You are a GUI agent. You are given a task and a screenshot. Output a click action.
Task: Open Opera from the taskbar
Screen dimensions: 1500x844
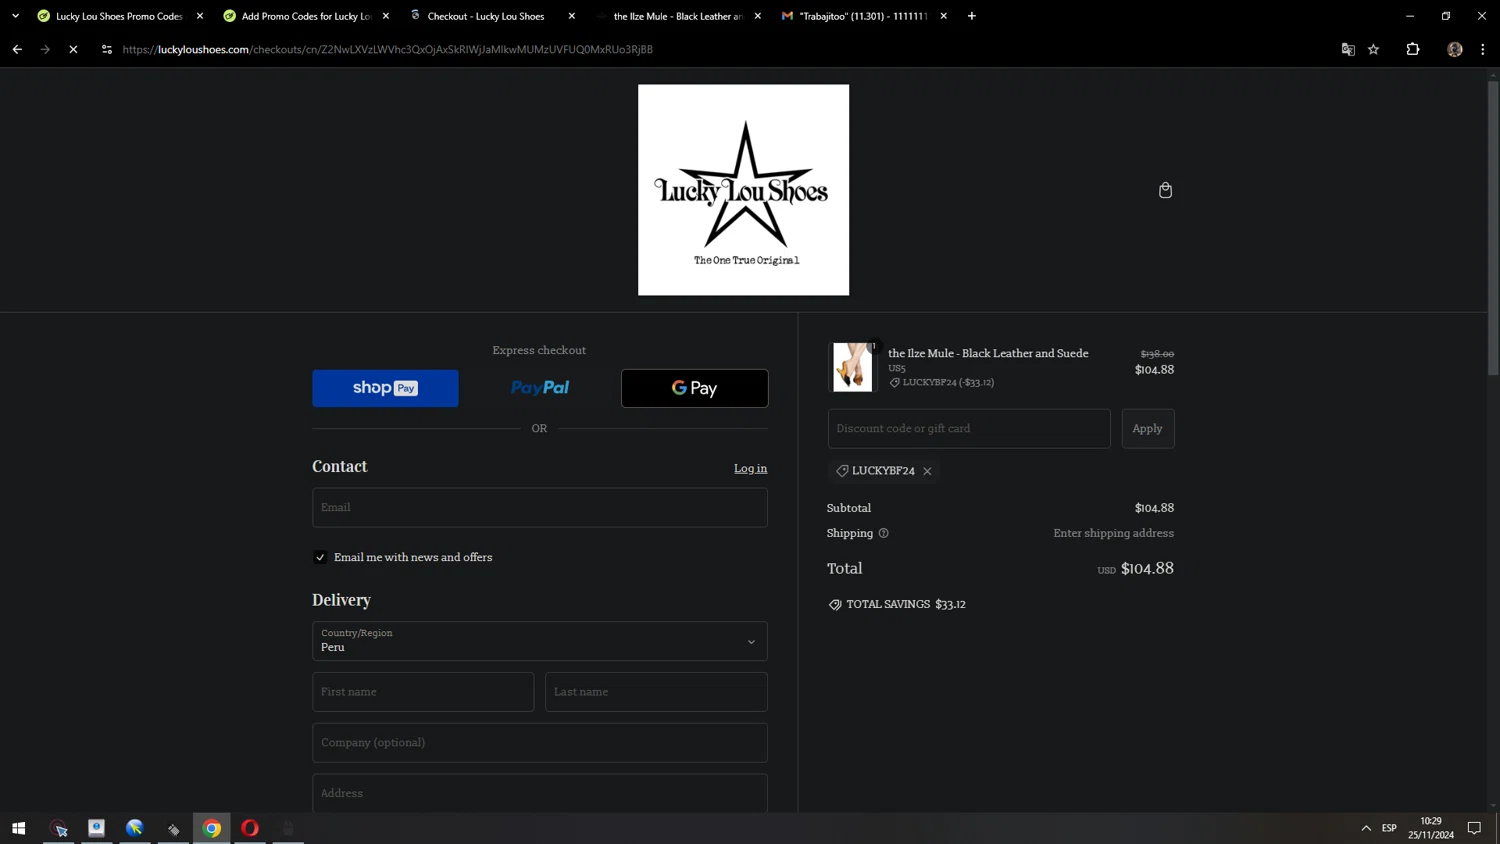(250, 828)
